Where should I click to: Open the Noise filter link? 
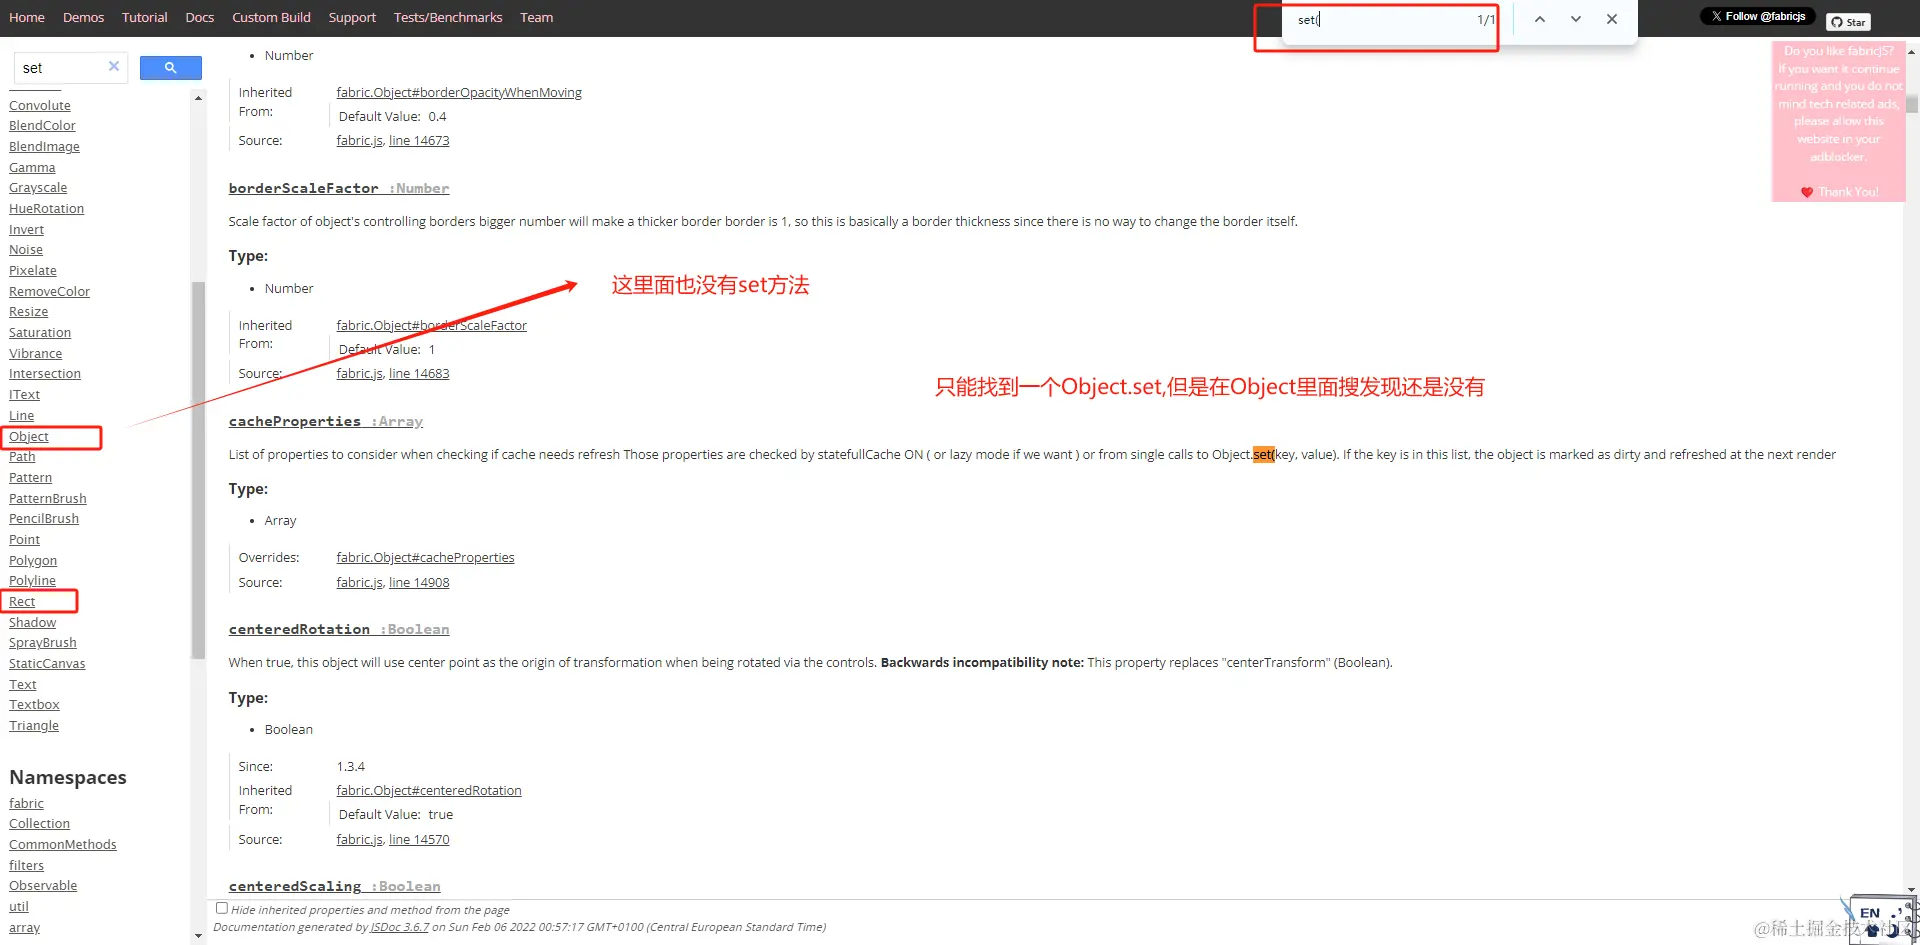click(26, 249)
